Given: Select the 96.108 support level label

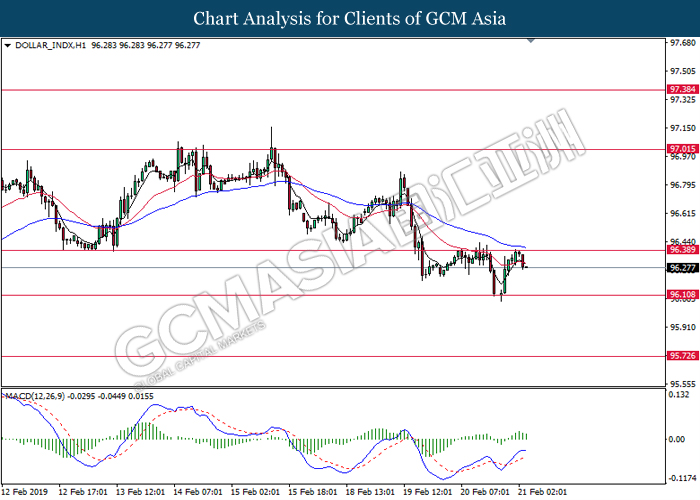Looking at the screenshot, I should [682, 295].
